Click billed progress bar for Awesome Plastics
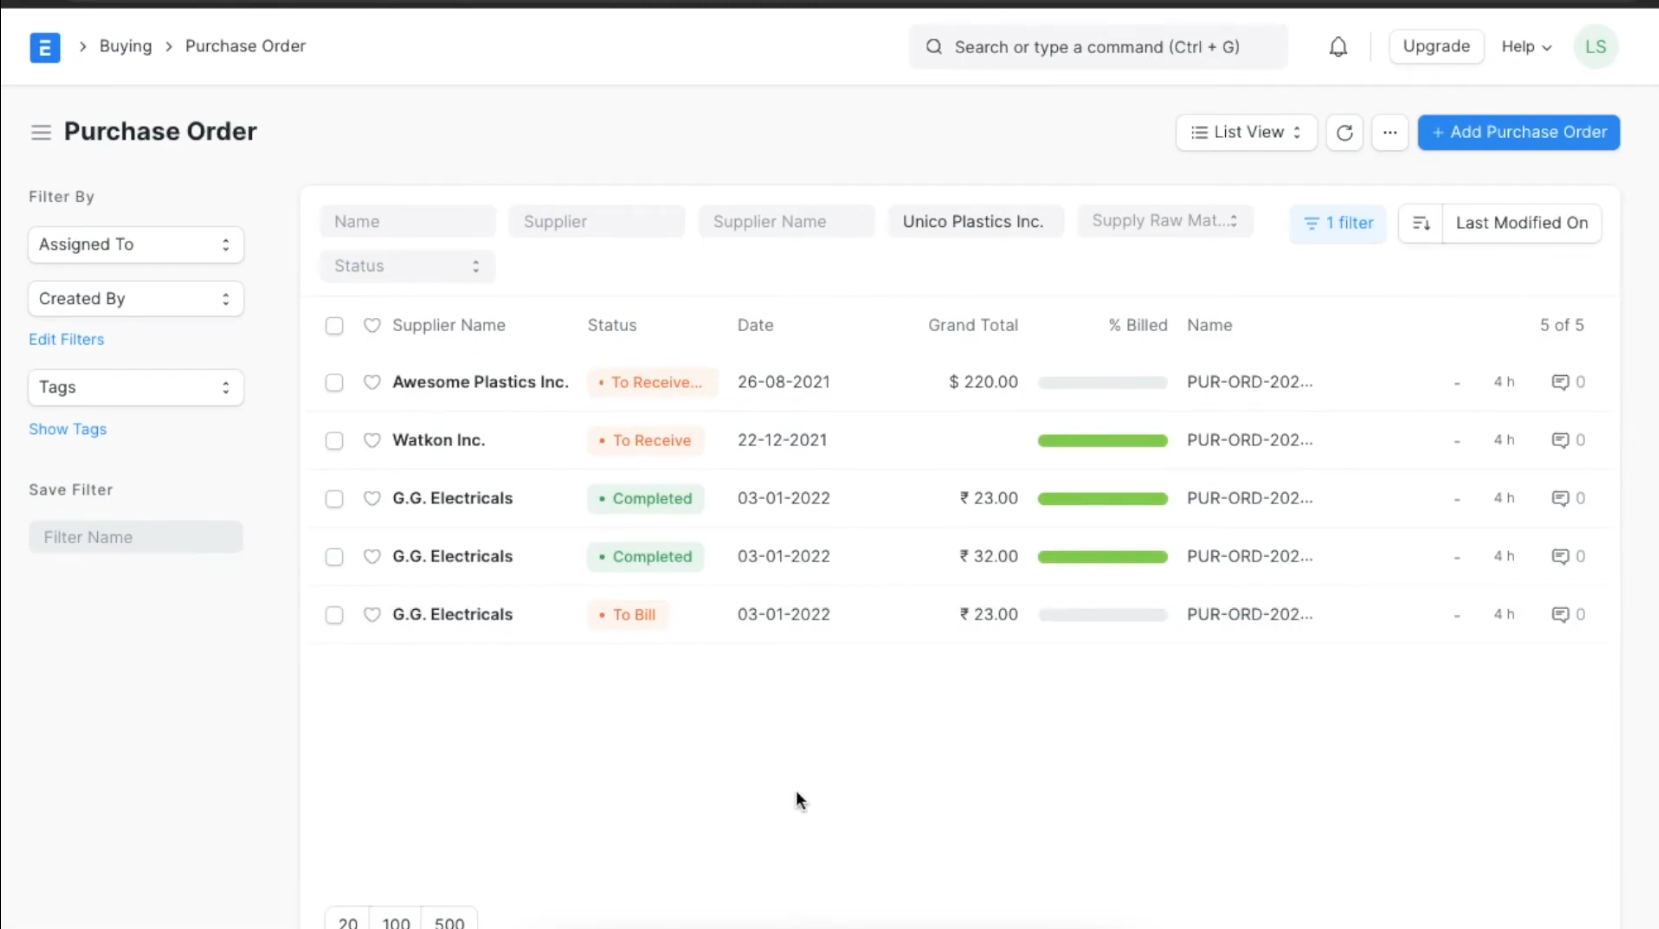 (x=1102, y=382)
